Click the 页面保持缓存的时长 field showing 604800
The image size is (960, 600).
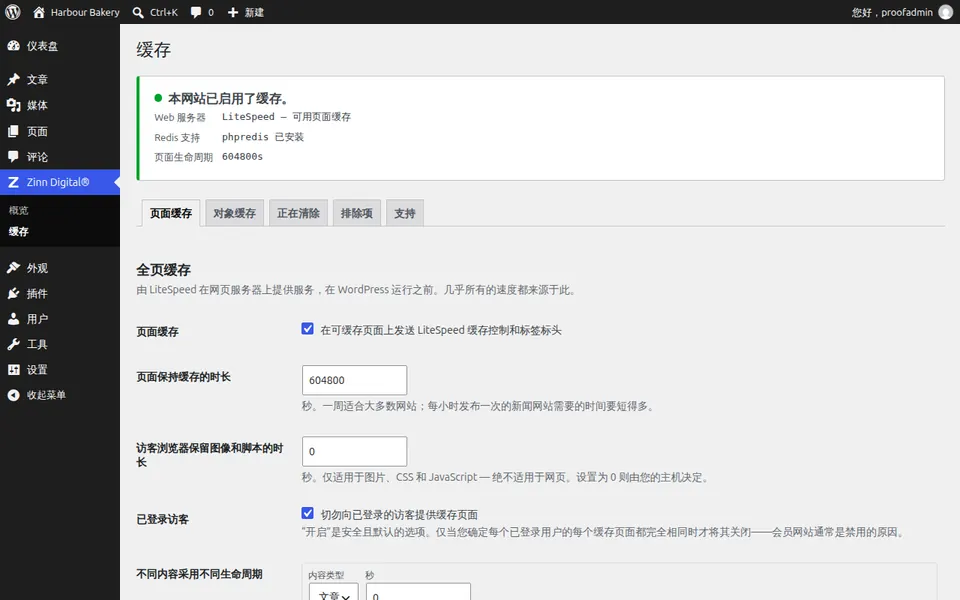pyautogui.click(x=354, y=380)
